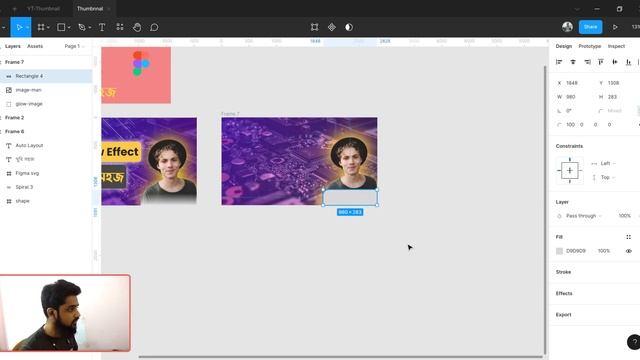The height and width of the screenshot is (360, 640).
Task: Hide the D9D9D9 fill with eye icon
Action: pos(629,251)
